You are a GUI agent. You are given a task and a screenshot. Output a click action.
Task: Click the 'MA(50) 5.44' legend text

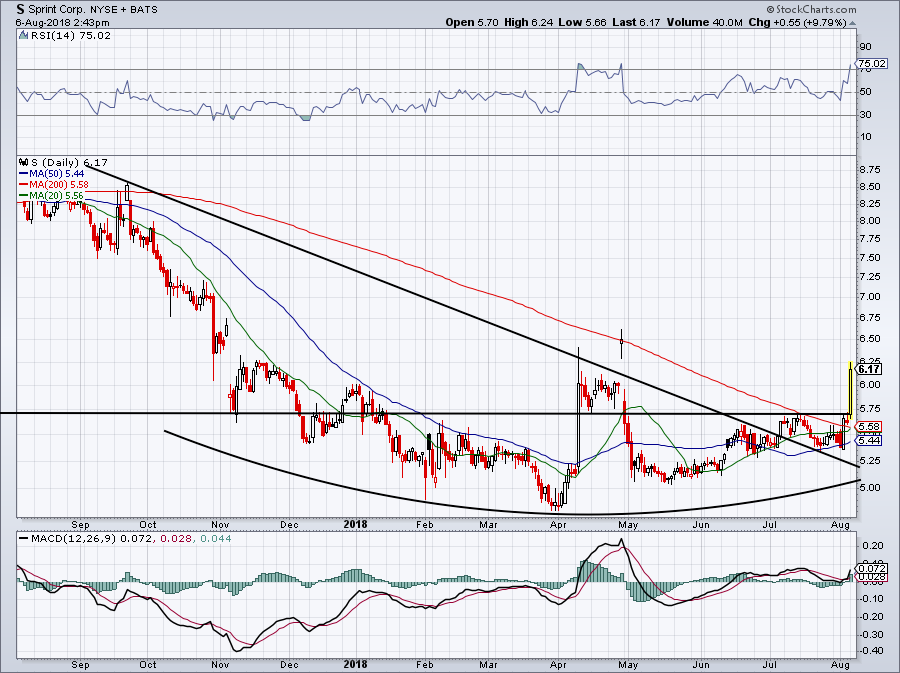pyautogui.click(x=56, y=174)
